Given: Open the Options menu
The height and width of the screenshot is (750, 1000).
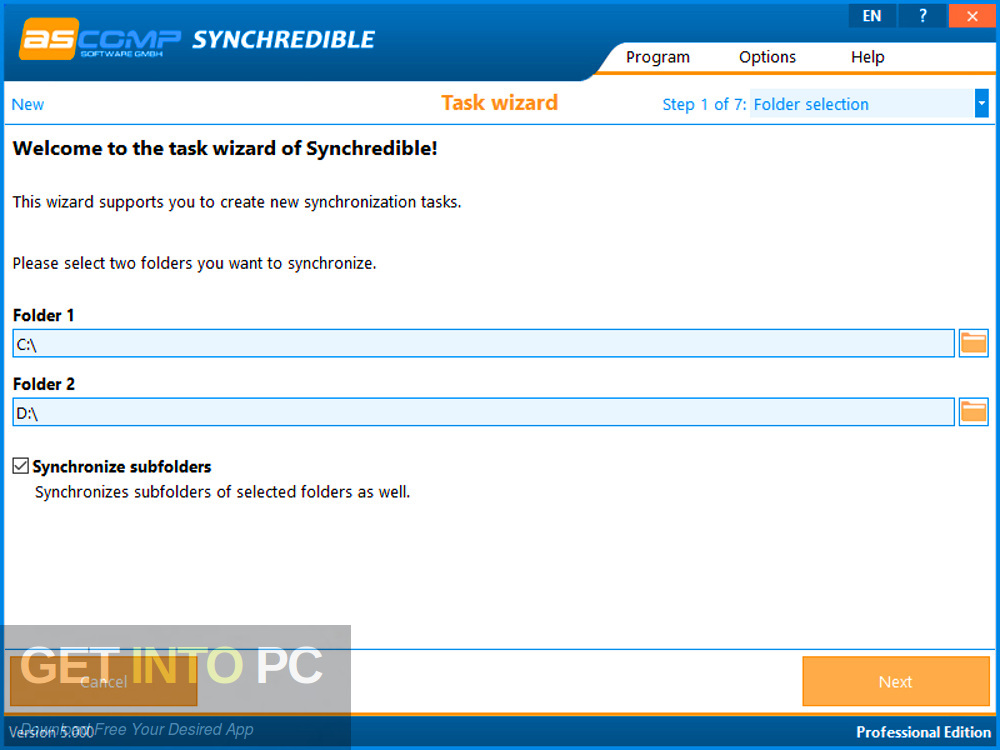Looking at the screenshot, I should click(x=767, y=57).
